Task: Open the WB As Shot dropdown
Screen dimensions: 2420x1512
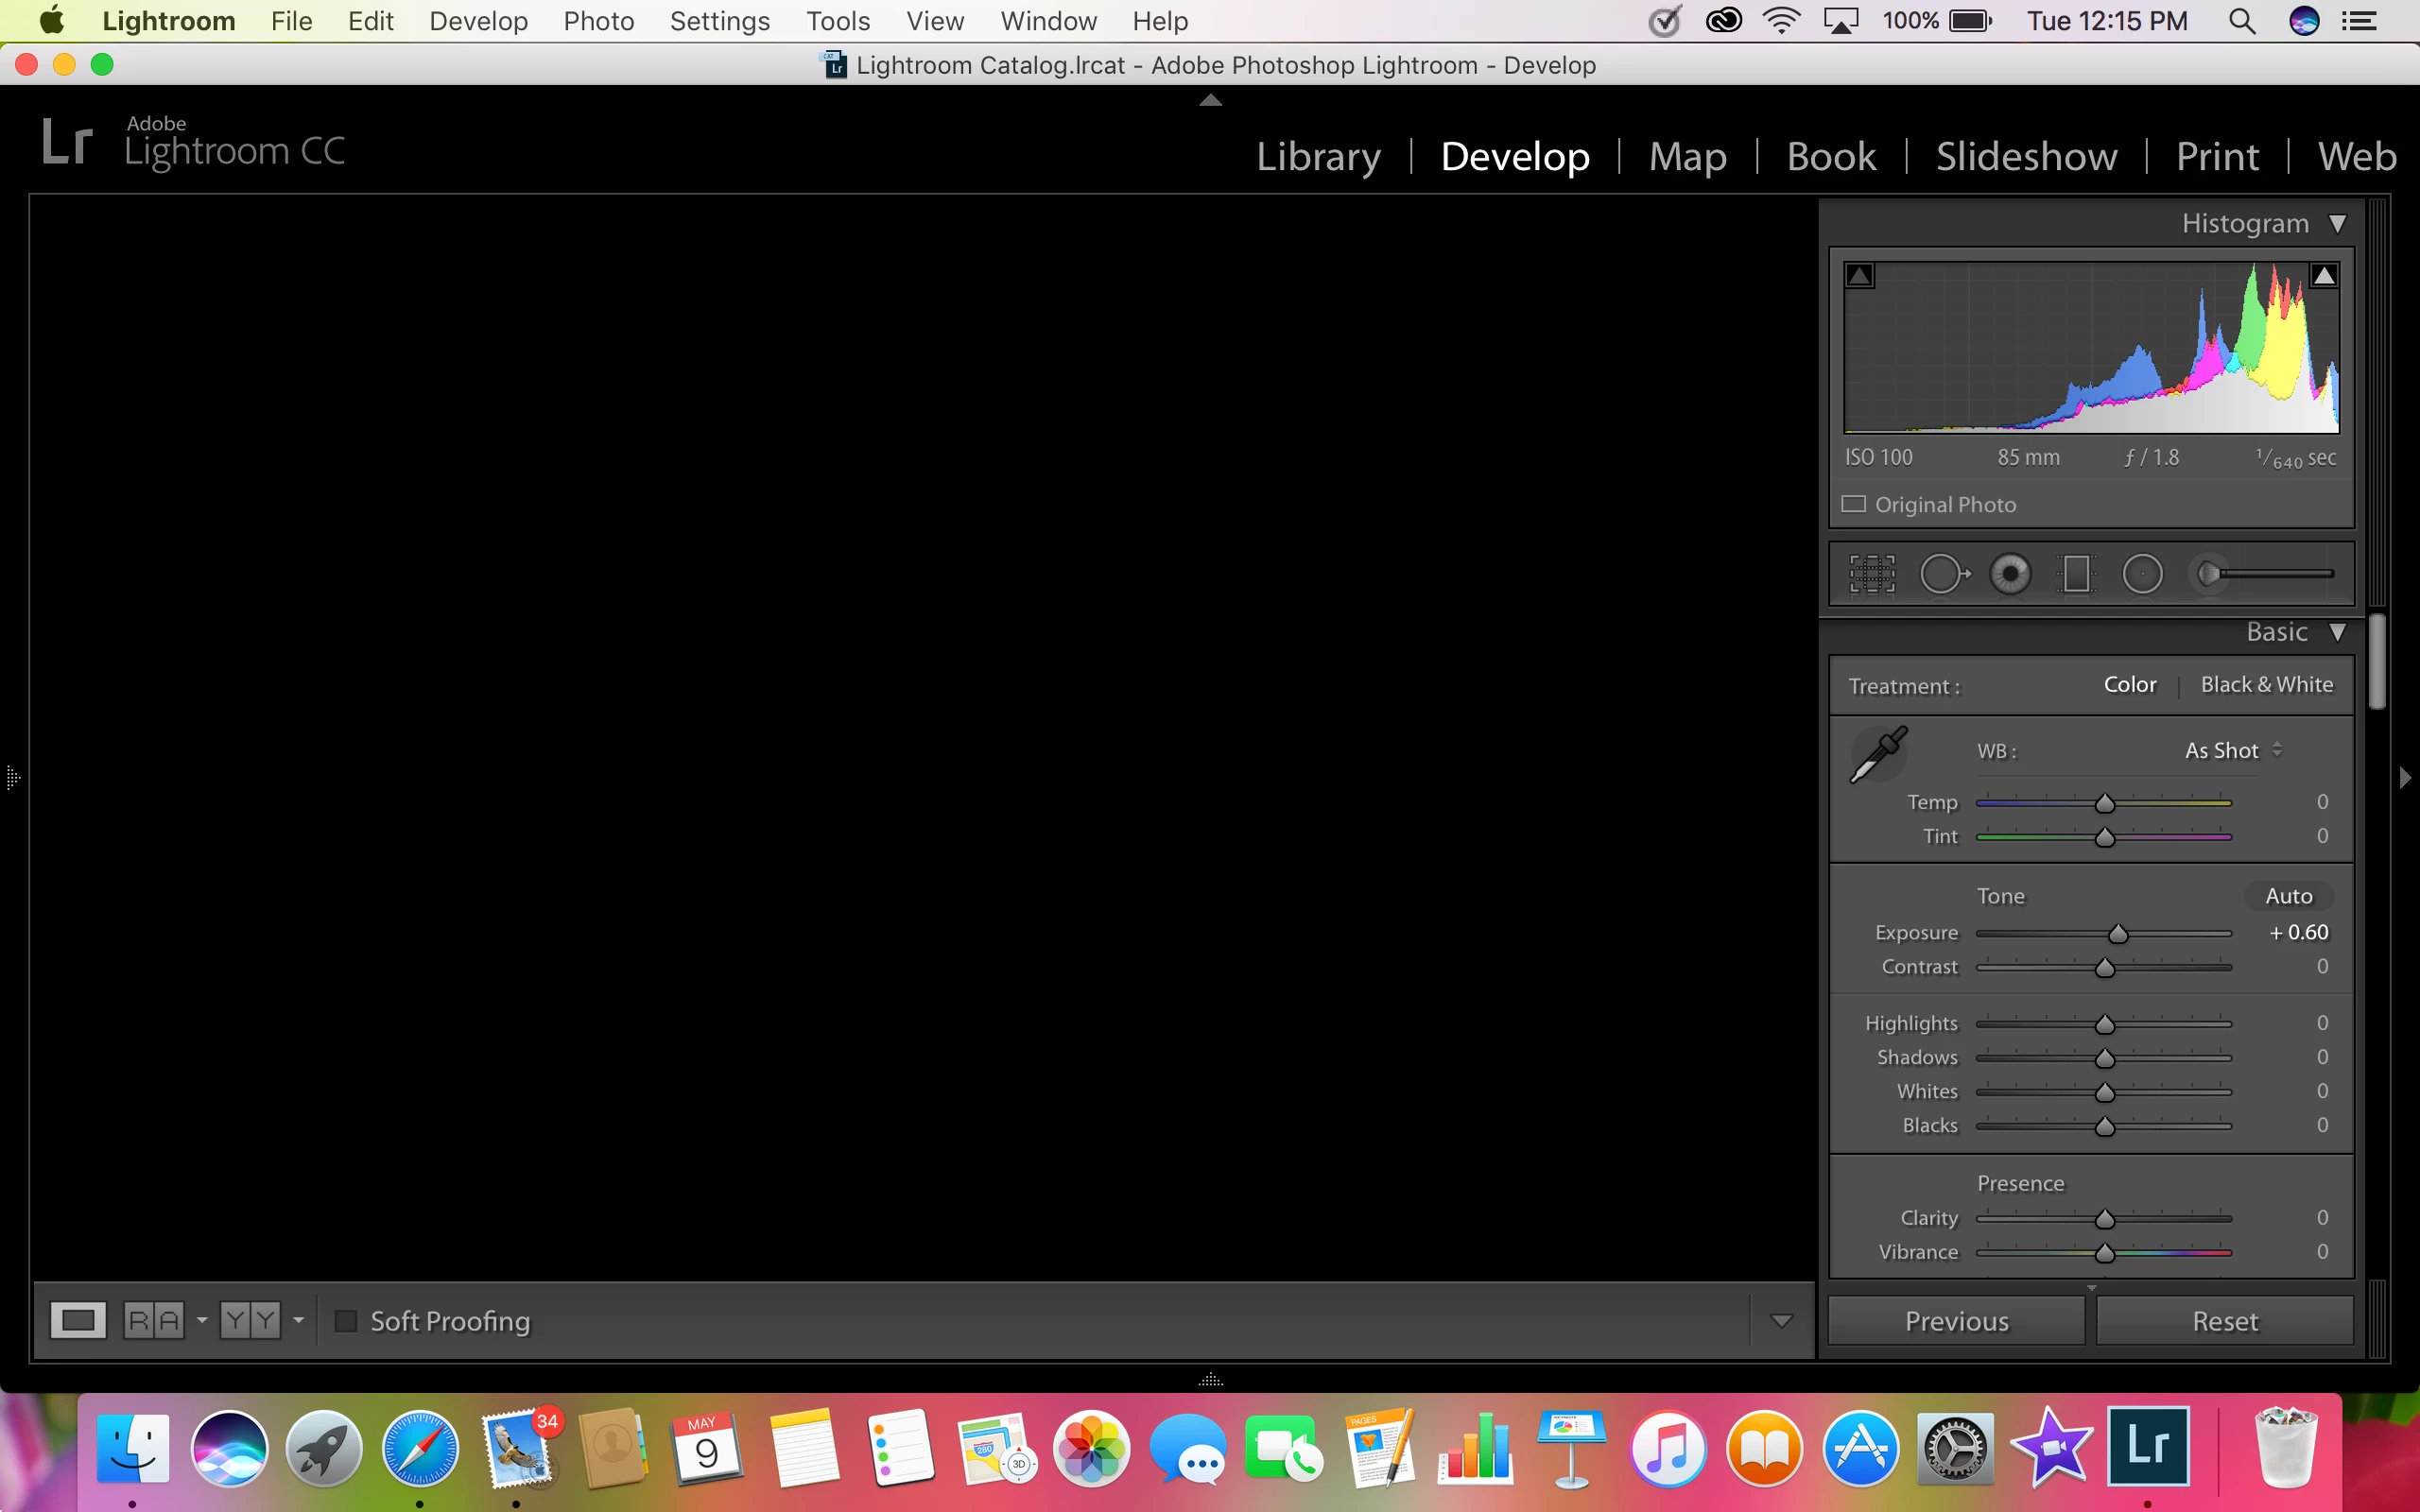Action: [x=2232, y=750]
